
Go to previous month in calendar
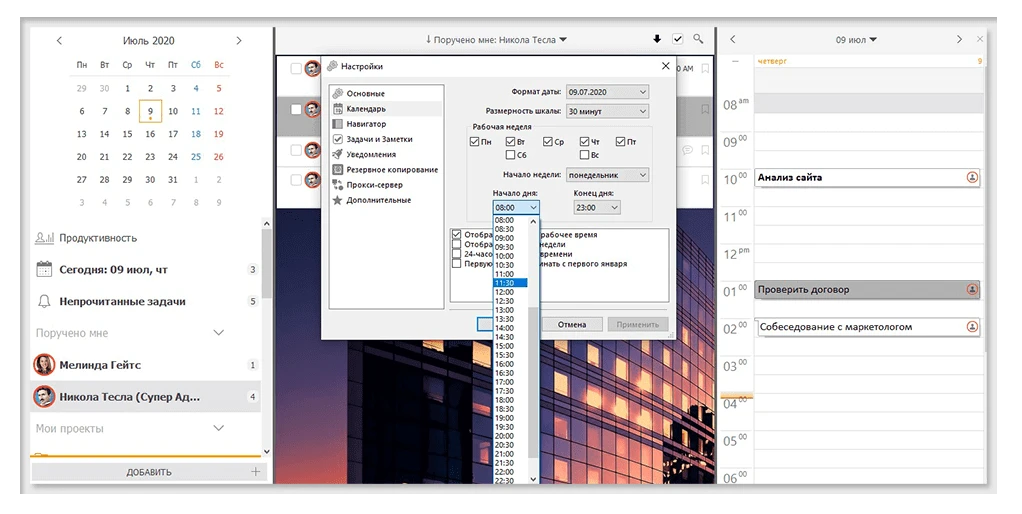pos(59,41)
